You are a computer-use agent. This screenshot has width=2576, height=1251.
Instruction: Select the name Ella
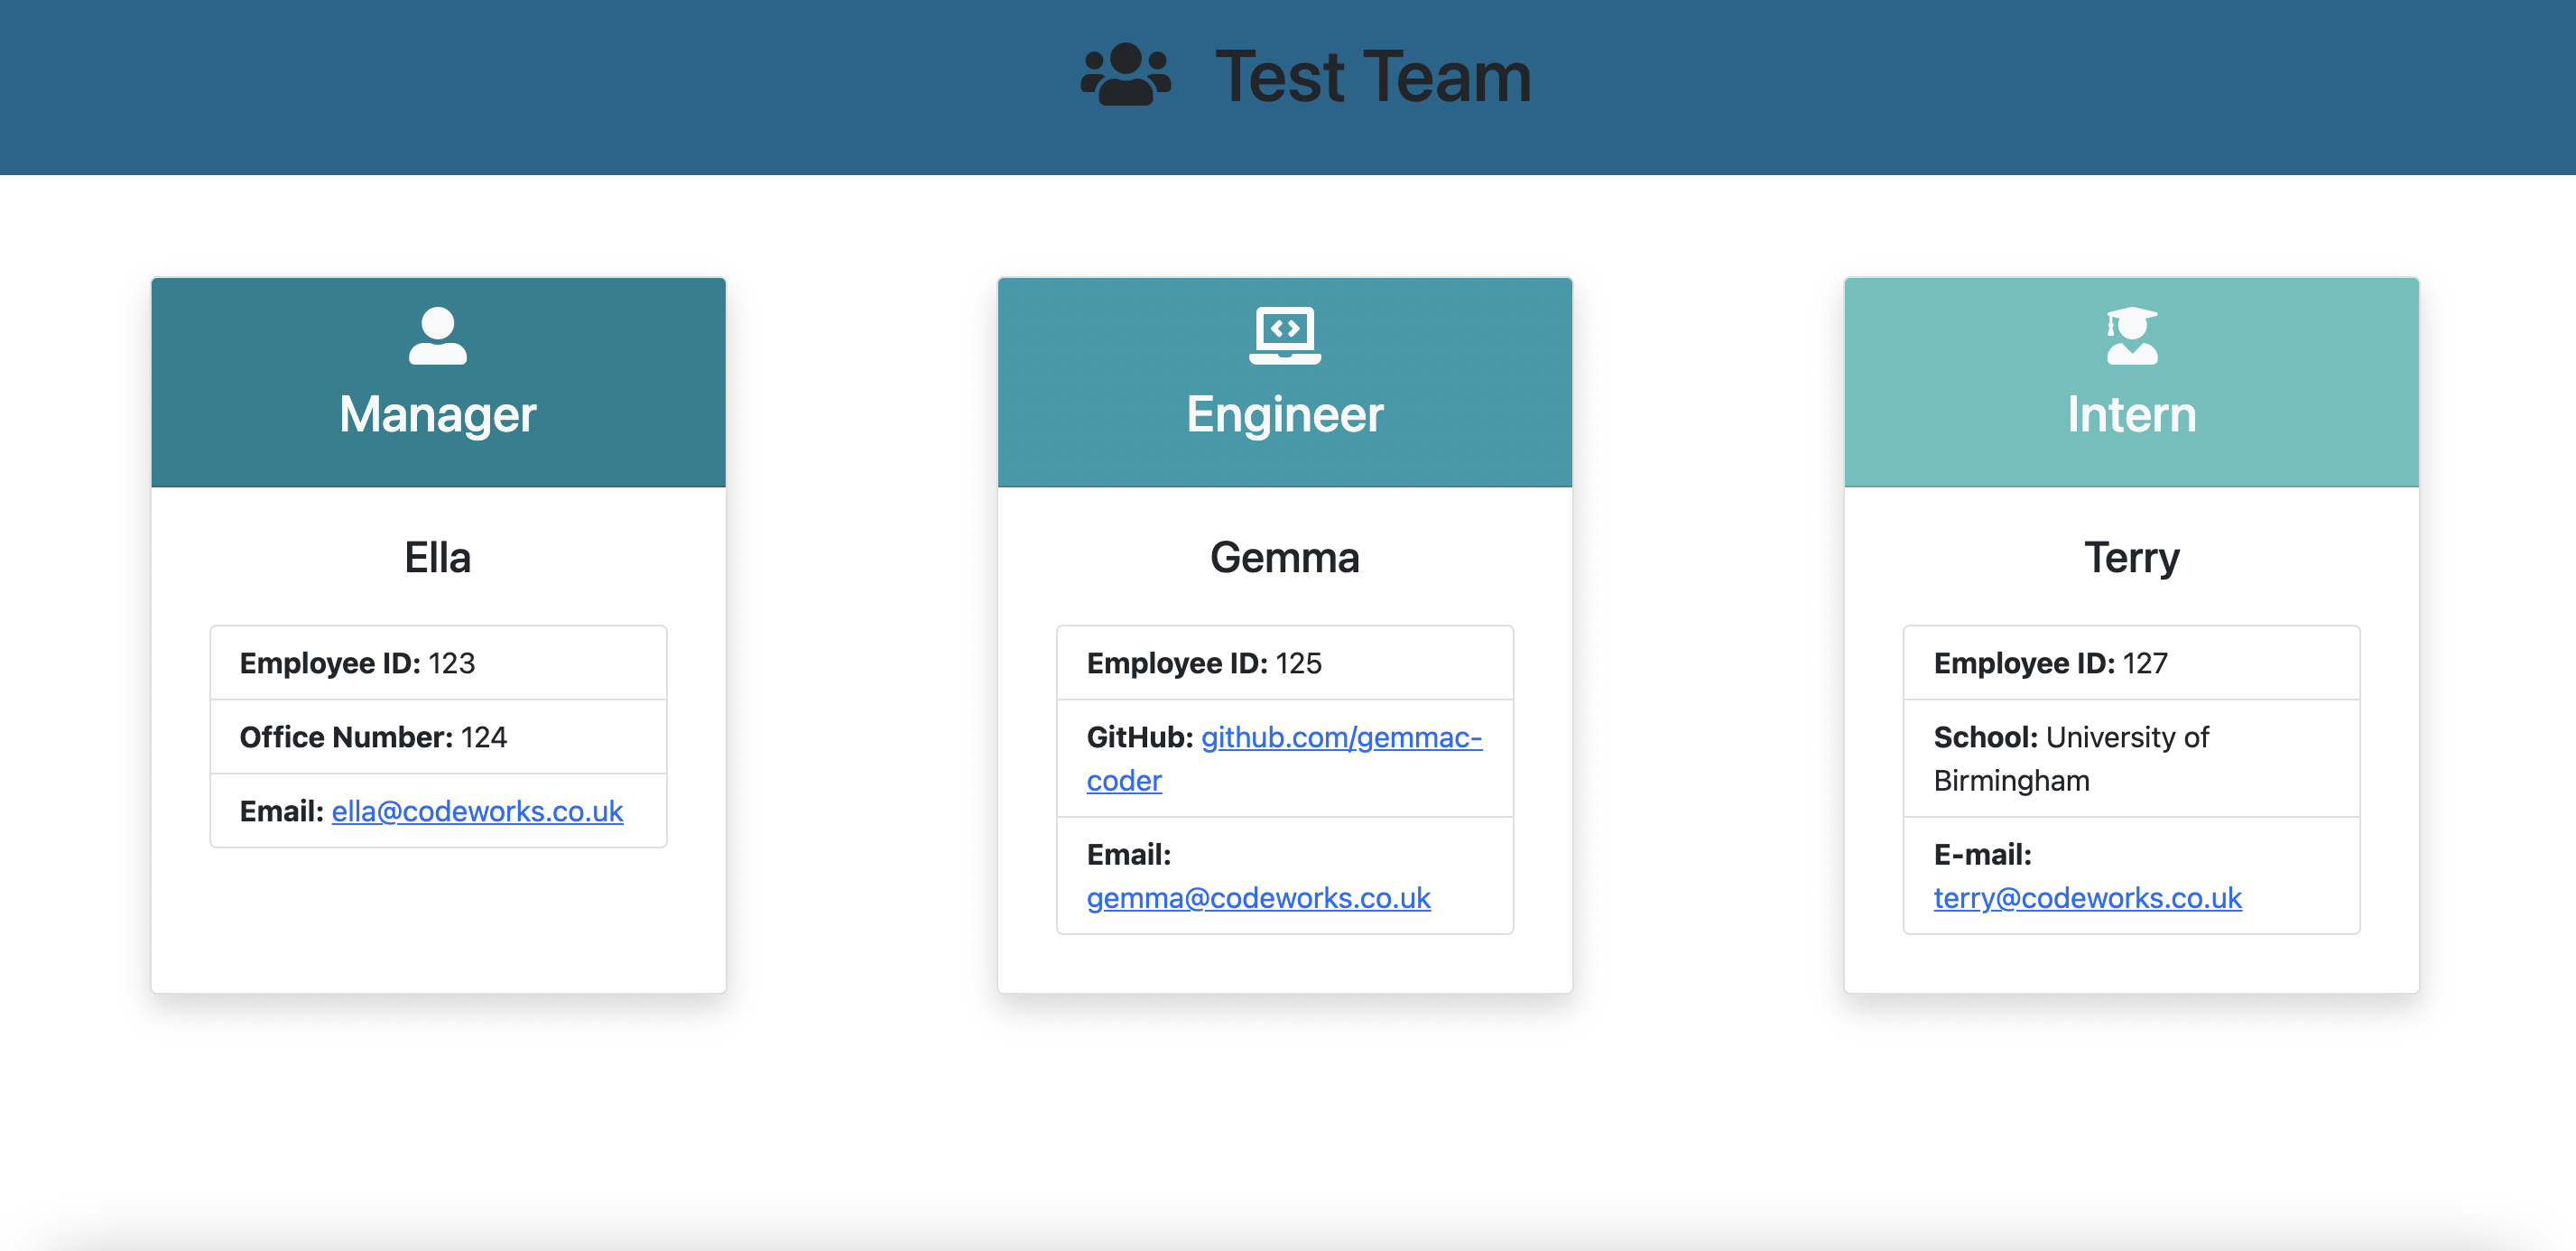coord(437,557)
